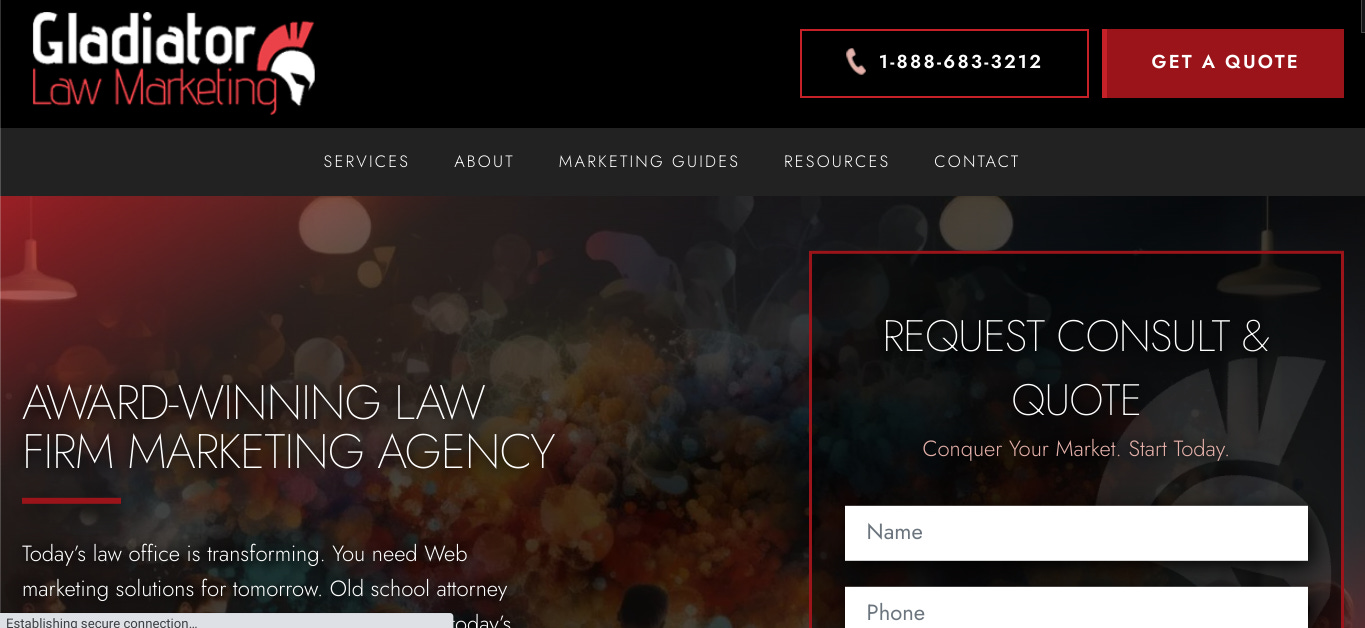The image size is (1365, 628).
Task: Click the 'Establishing secure connection' status text
Action: click(x=102, y=622)
